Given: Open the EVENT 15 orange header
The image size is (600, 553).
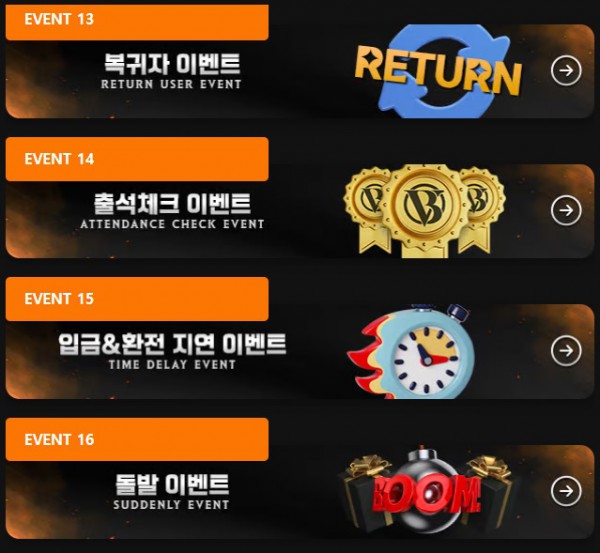Looking at the screenshot, I should click(x=137, y=299).
